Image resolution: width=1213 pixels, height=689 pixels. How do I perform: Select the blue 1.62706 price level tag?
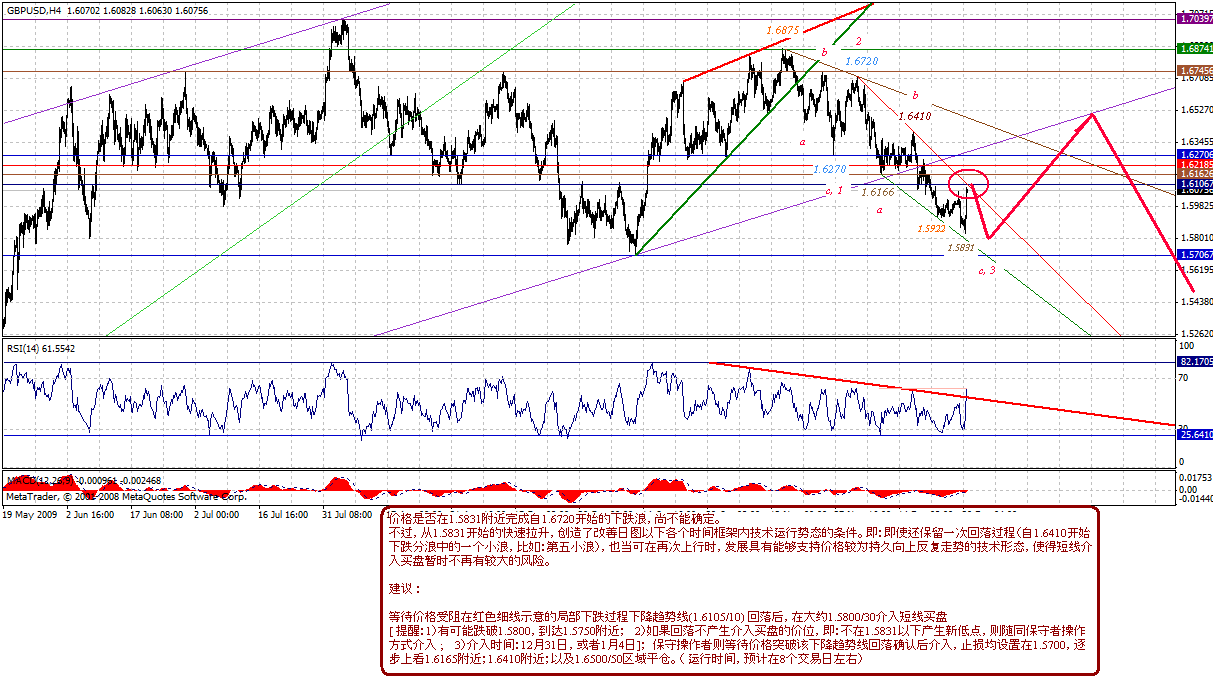point(1196,155)
